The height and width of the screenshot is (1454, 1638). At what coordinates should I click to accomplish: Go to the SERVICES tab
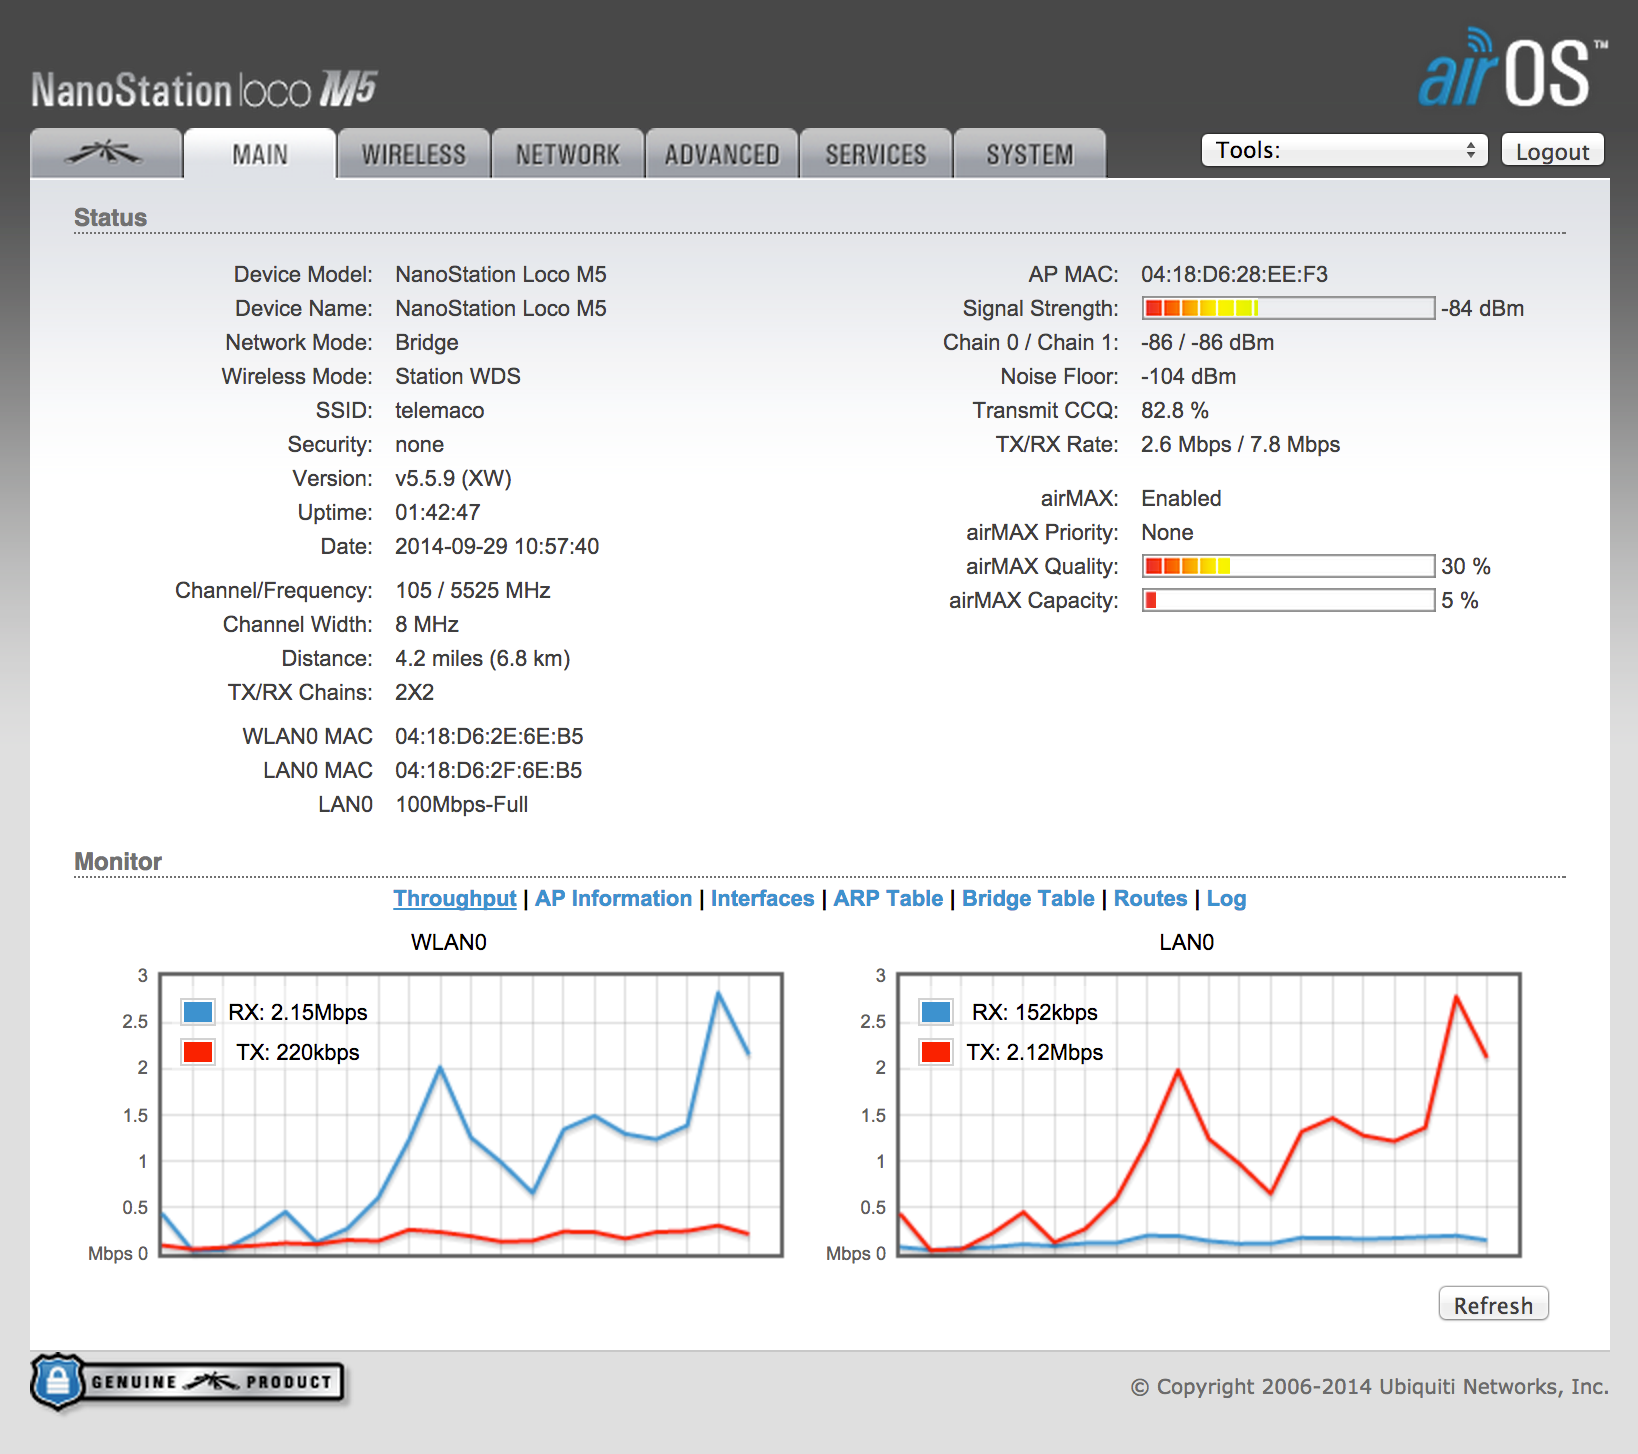875,154
